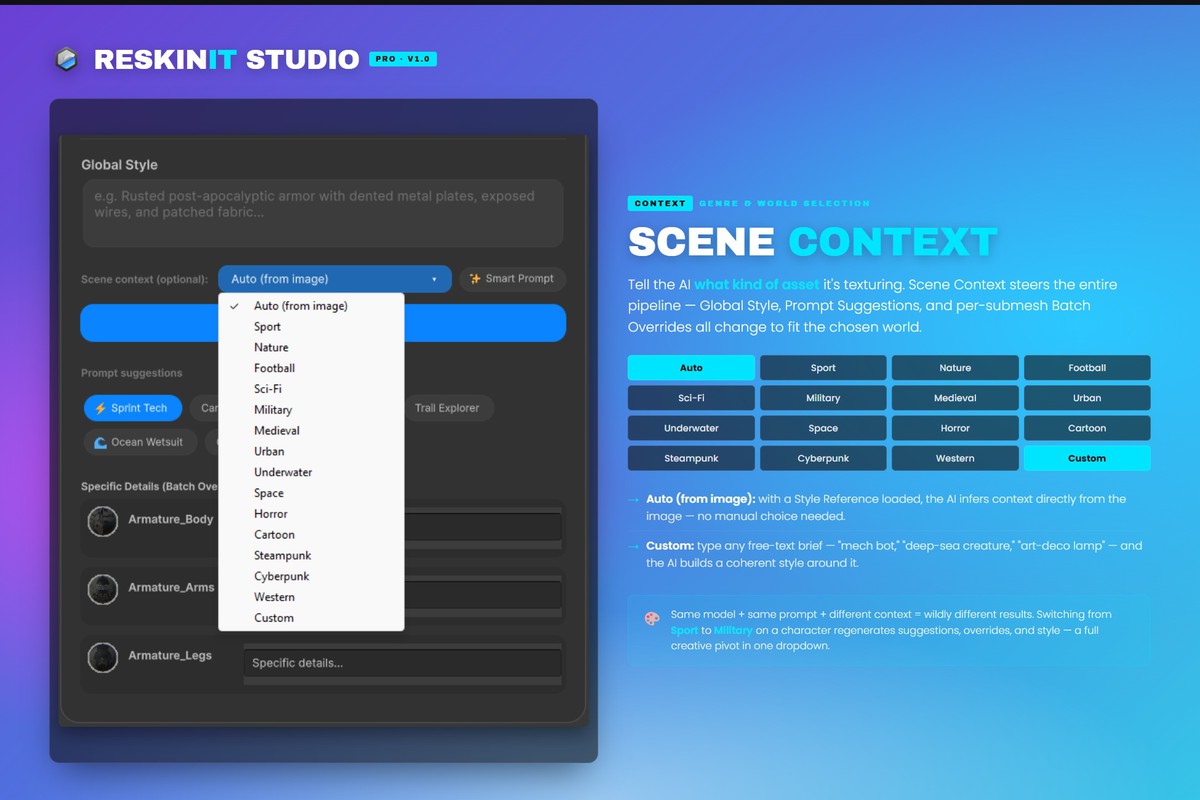The image size is (1200, 800).
Task: Choose Football from the dropdown list
Action: (x=311, y=368)
